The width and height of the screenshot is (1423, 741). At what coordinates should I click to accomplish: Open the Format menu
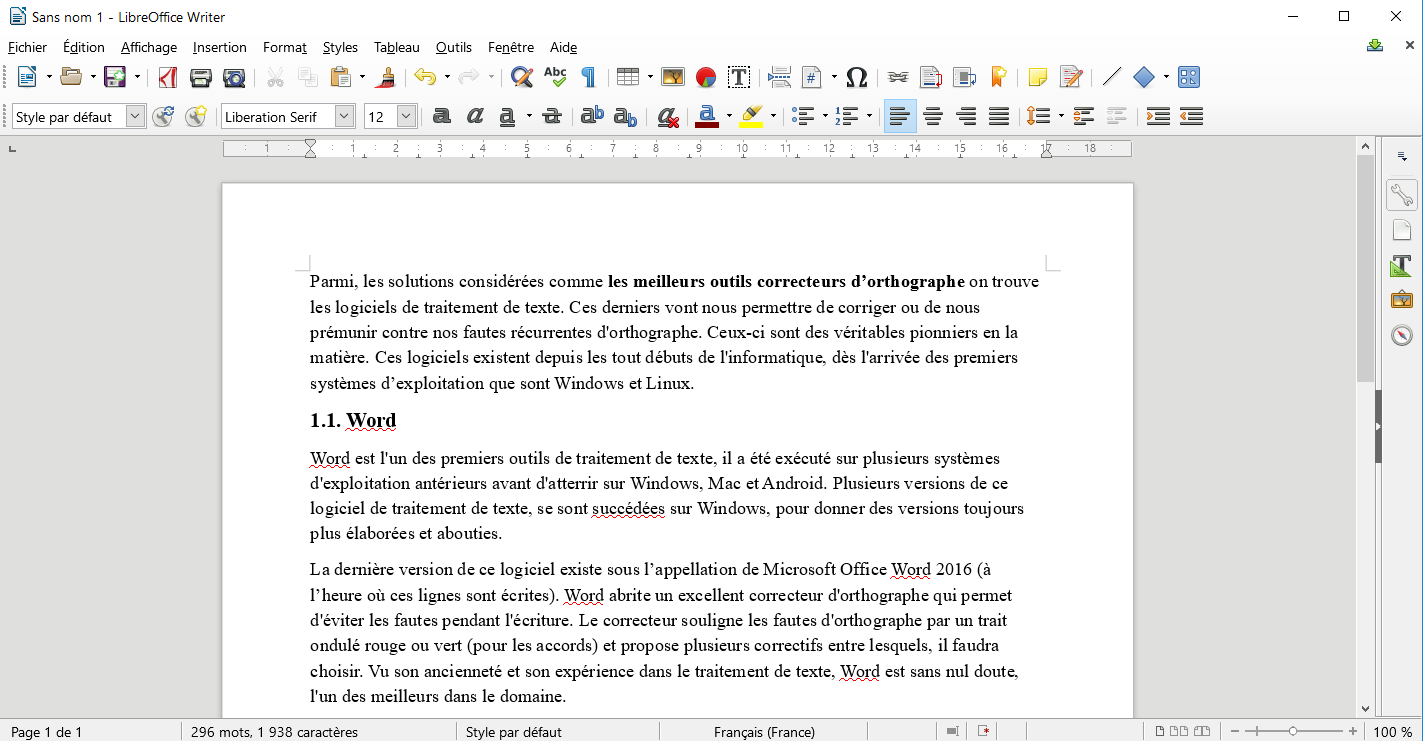point(285,47)
